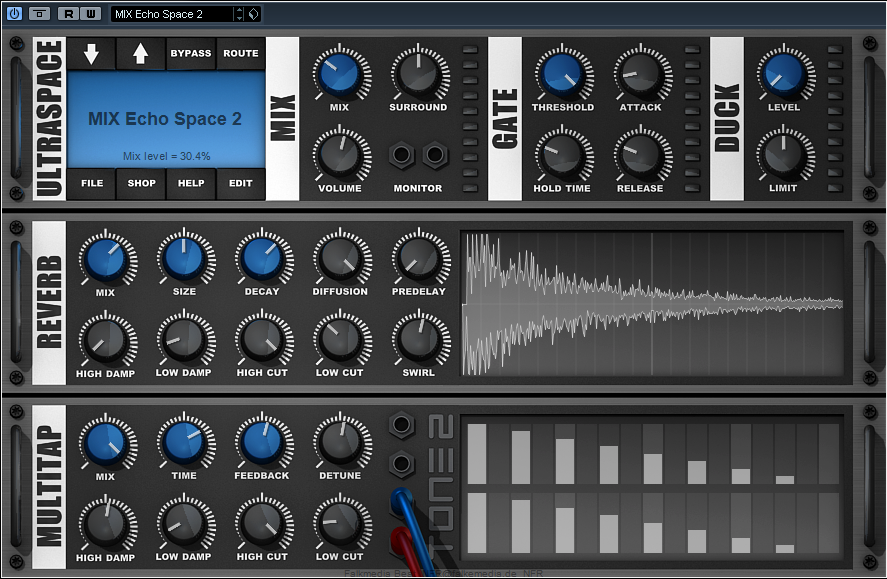887x579 pixels.
Task: Click the left MONITOR jack
Action: click(402, 154)
